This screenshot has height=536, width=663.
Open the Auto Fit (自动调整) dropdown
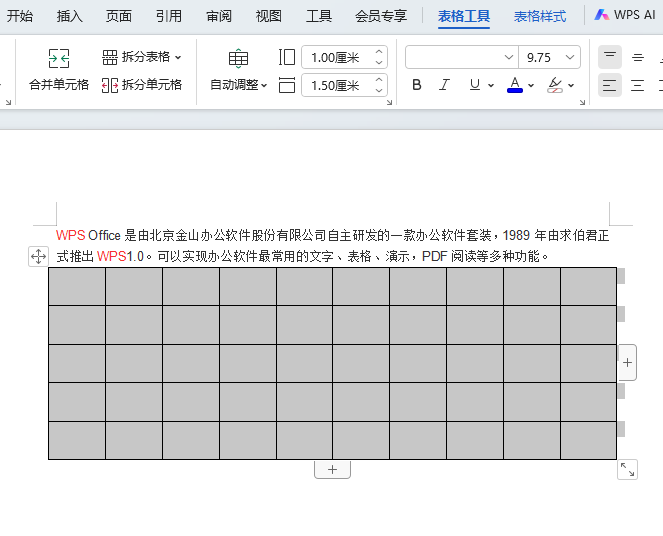point(238,85)
